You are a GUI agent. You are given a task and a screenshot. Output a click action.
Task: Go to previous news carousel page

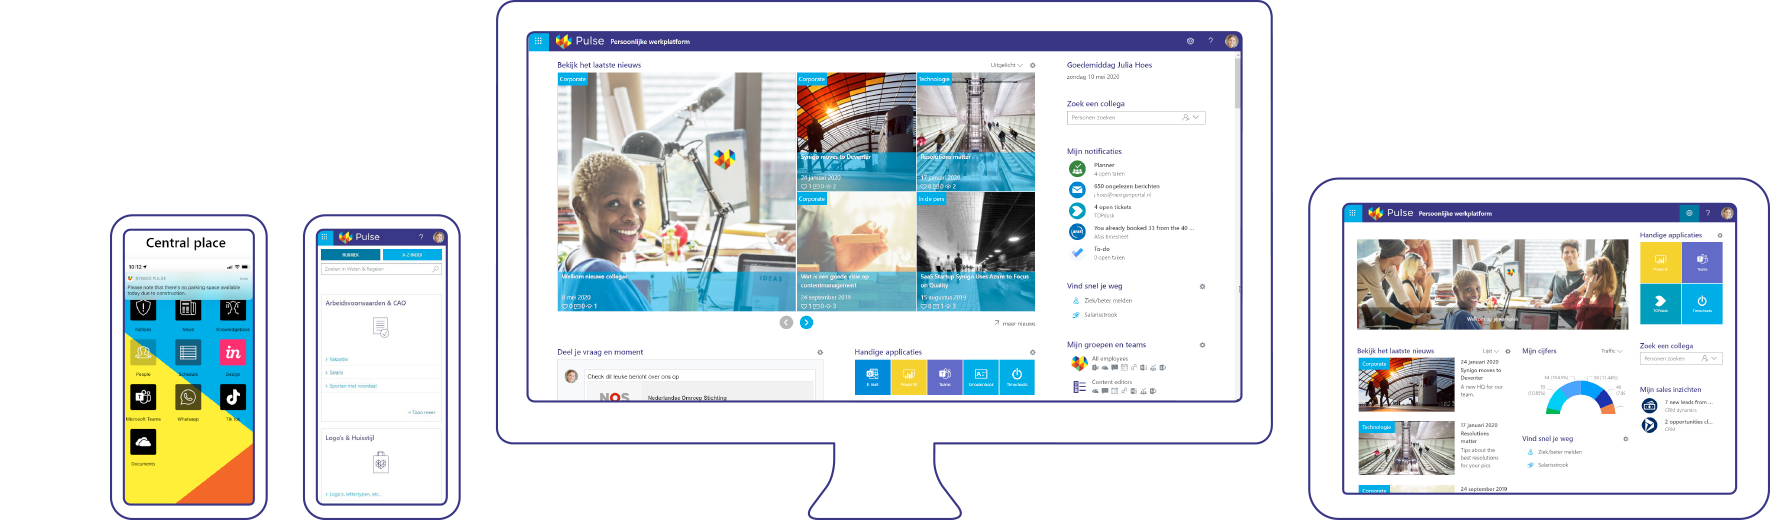(786, 322)
